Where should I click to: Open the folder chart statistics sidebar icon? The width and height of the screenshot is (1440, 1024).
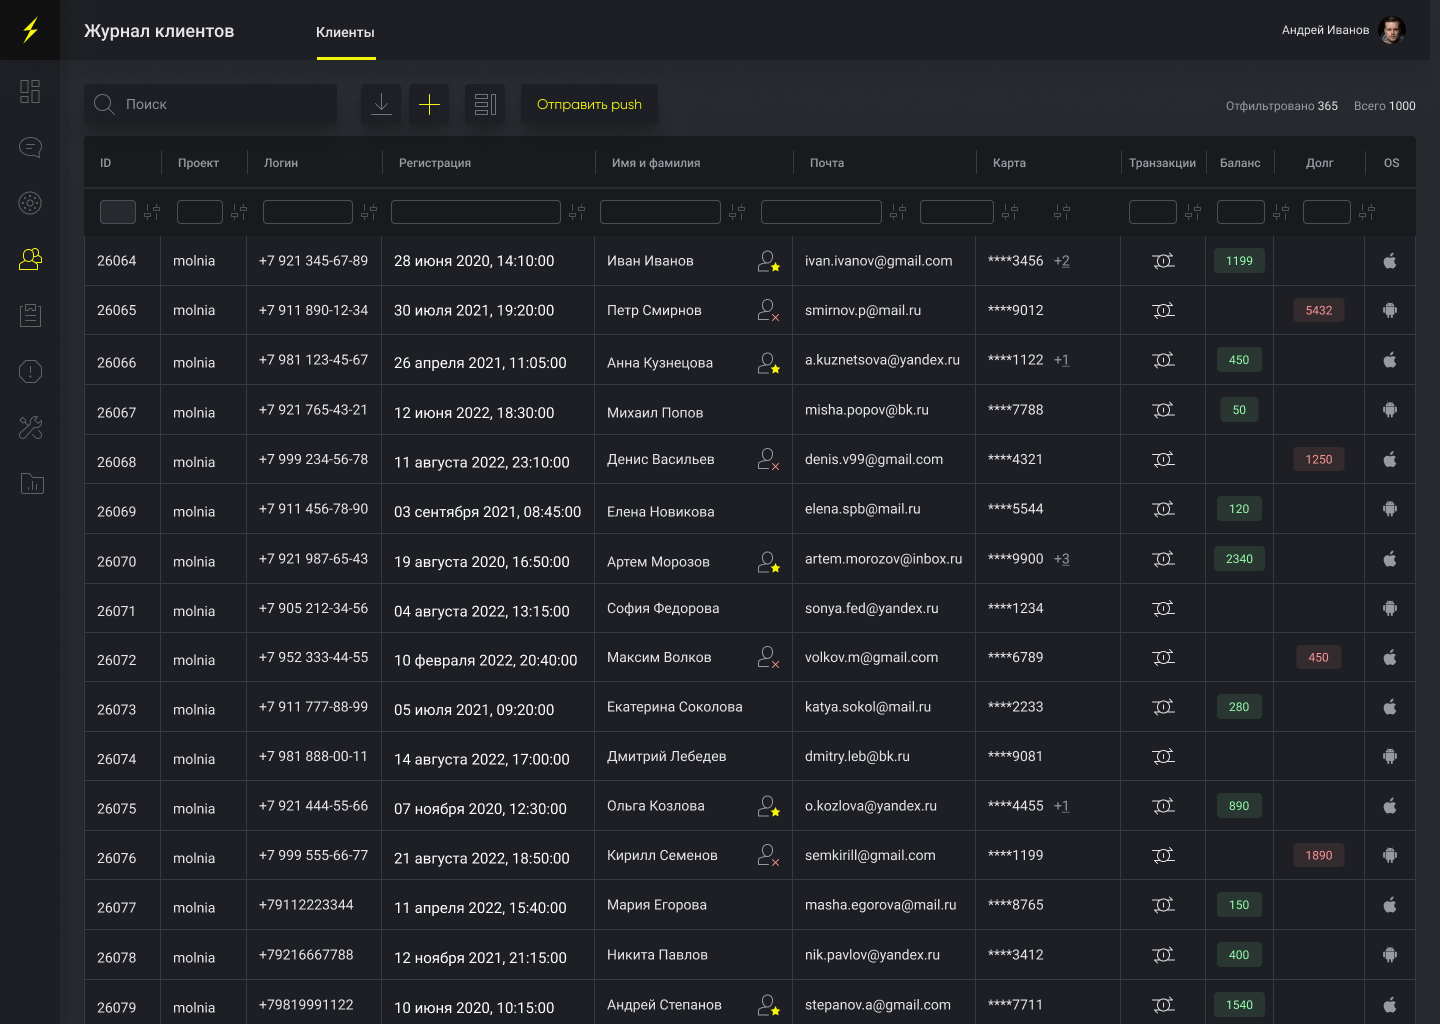(x=32, y=484)
